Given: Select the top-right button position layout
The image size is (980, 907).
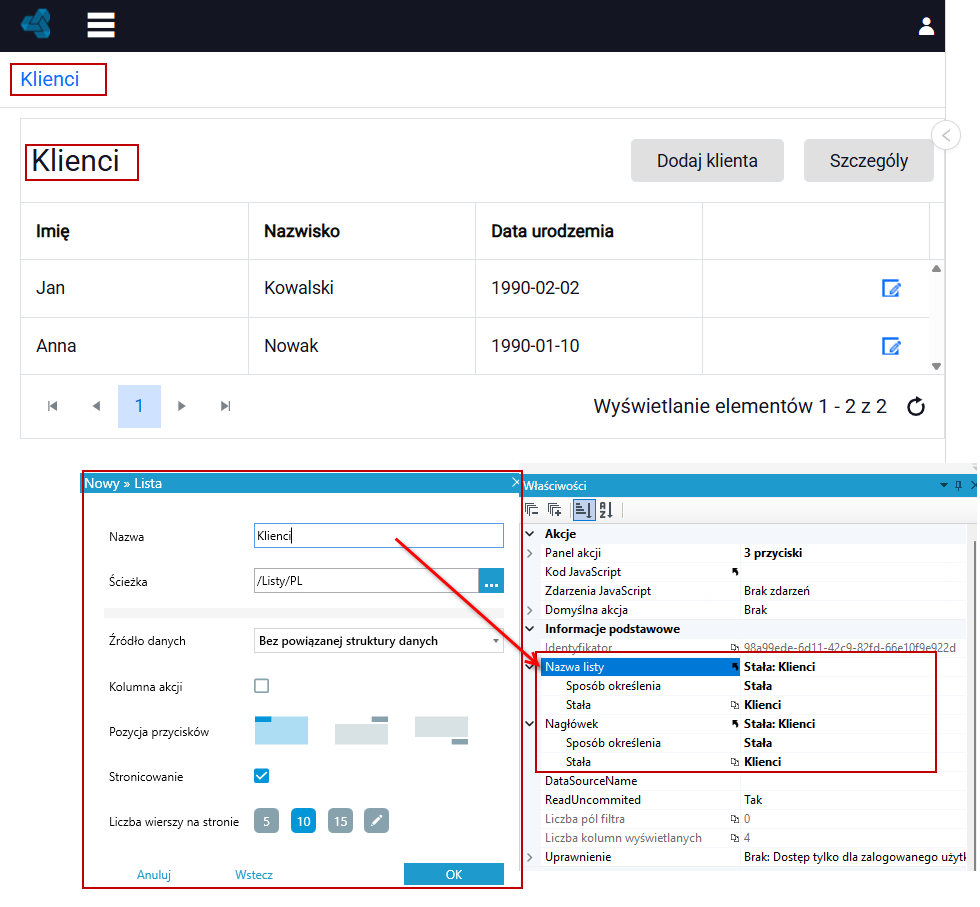Looking at the screenshot, I should 361,731.
